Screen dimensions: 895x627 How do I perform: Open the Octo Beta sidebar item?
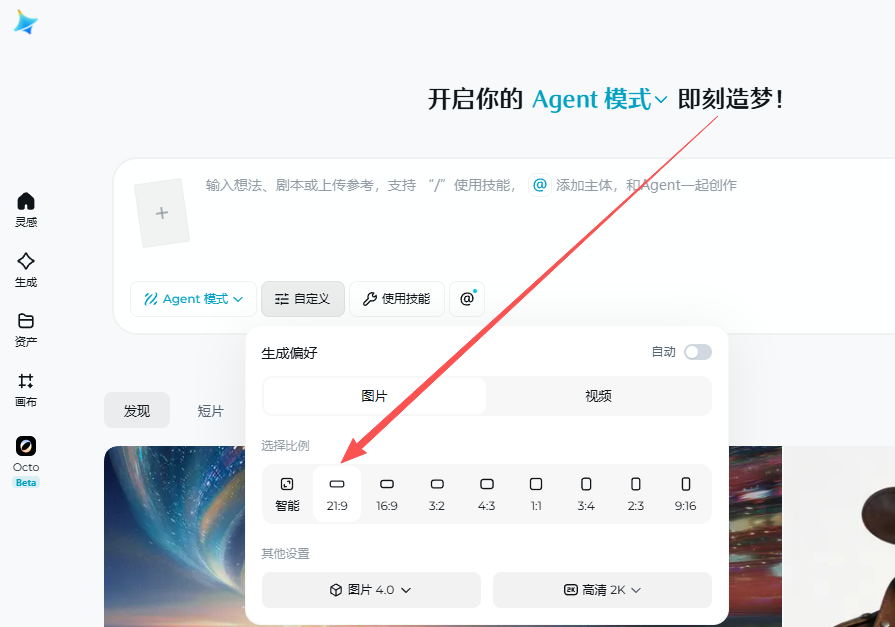26,461
